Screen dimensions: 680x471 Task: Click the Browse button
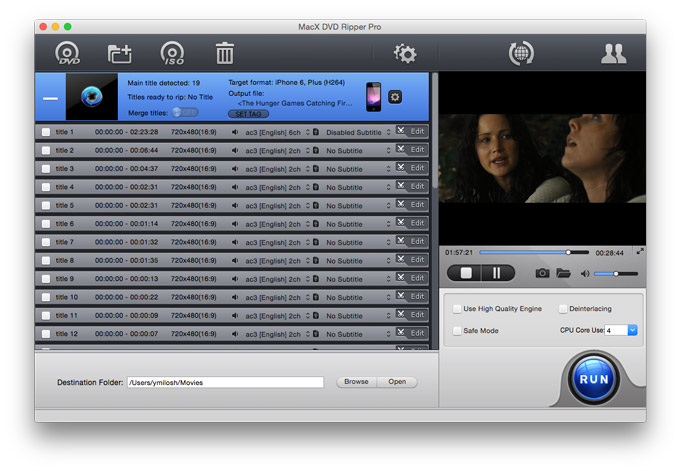point(356,382)
